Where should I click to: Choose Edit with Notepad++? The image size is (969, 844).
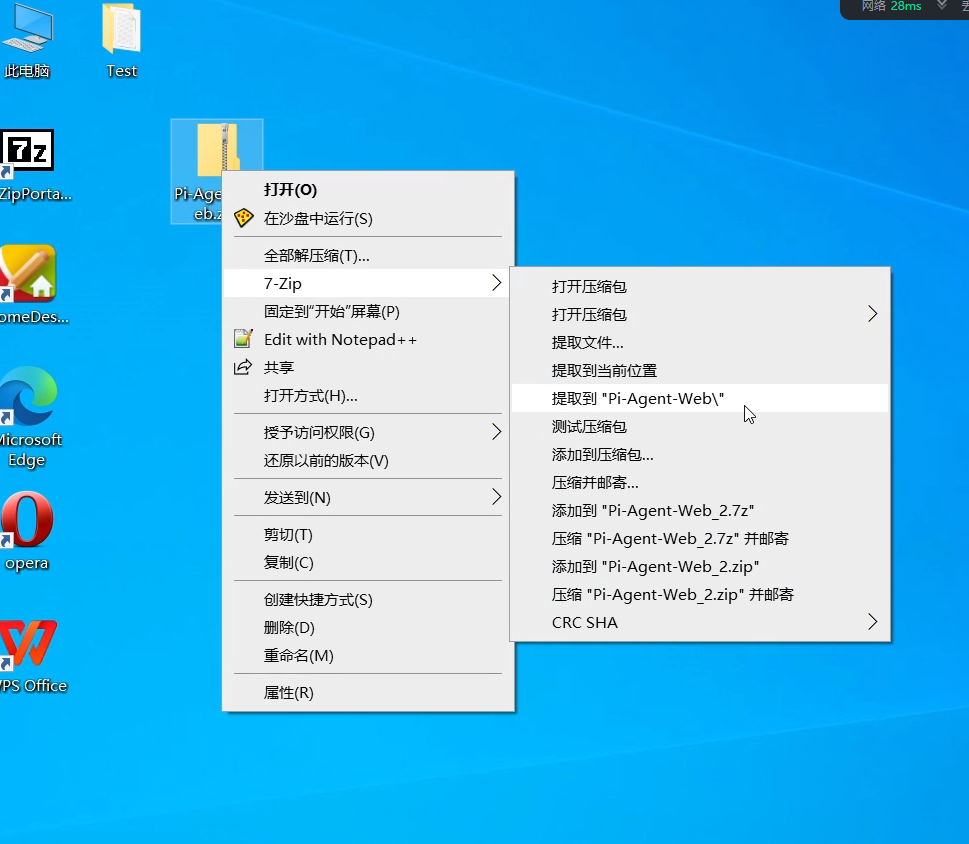tap(368, 339)
